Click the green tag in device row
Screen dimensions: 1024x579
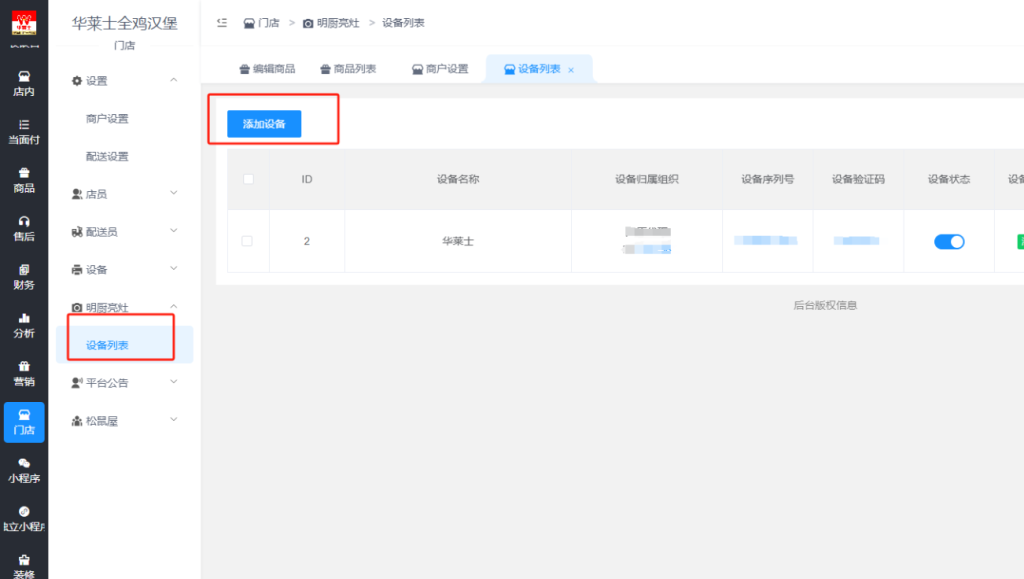click(1021, 242)
